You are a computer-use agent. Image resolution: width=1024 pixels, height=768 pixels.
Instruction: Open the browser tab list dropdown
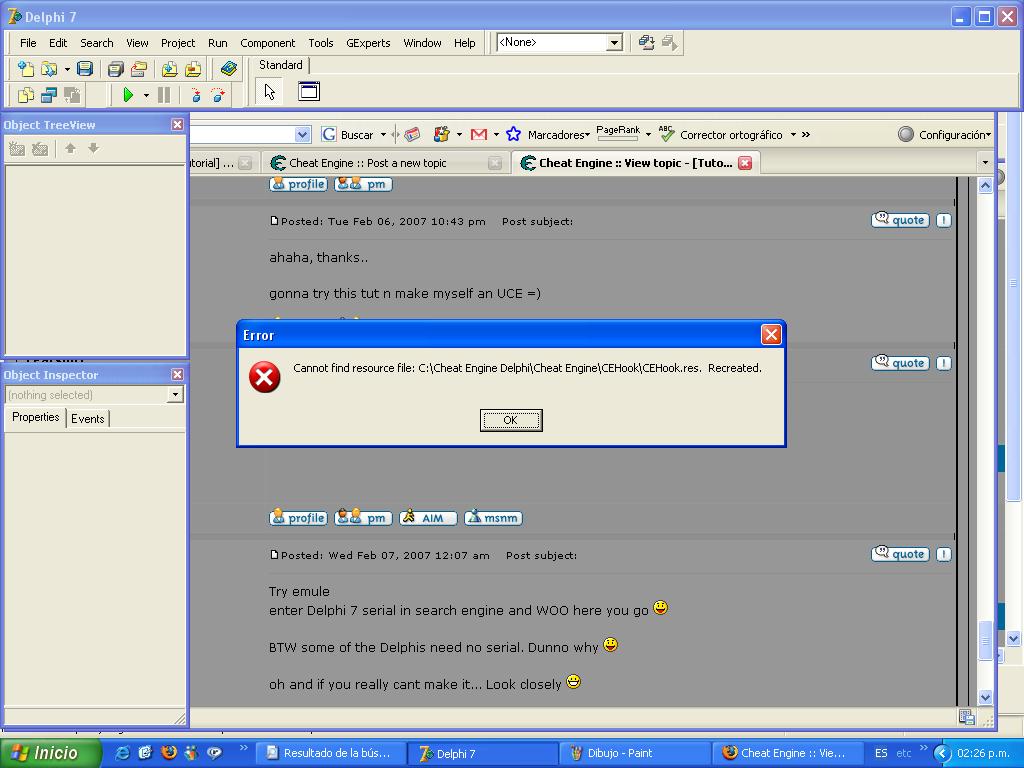(x=985, y=163)
